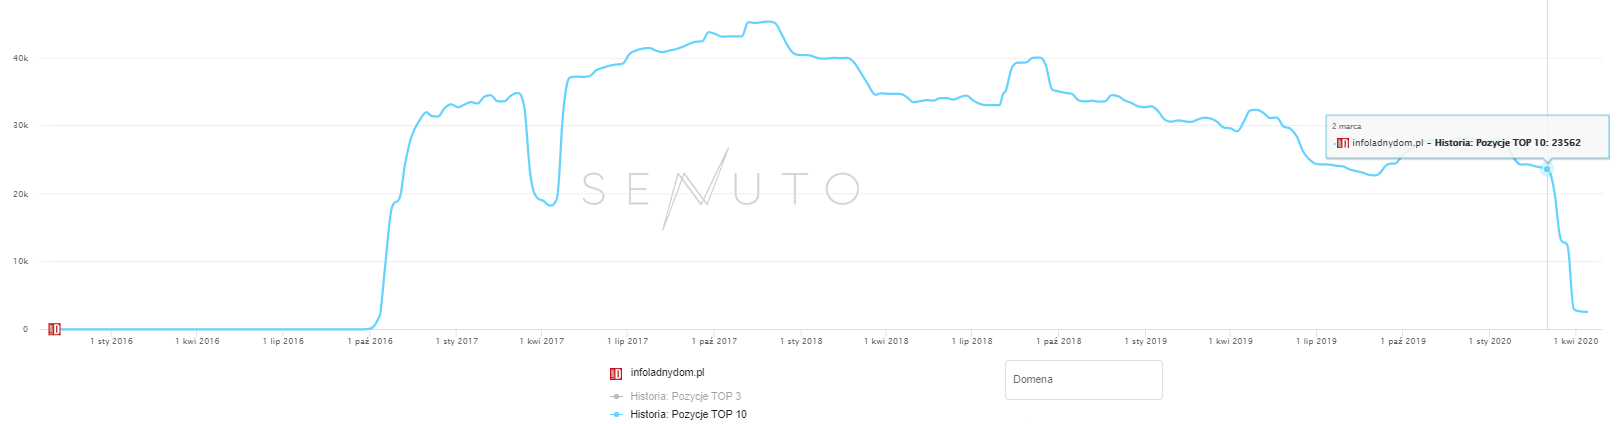Click the 1 kwi 2017 axis label
Screen dimensions: 1619x424
(x=542, y=342)
